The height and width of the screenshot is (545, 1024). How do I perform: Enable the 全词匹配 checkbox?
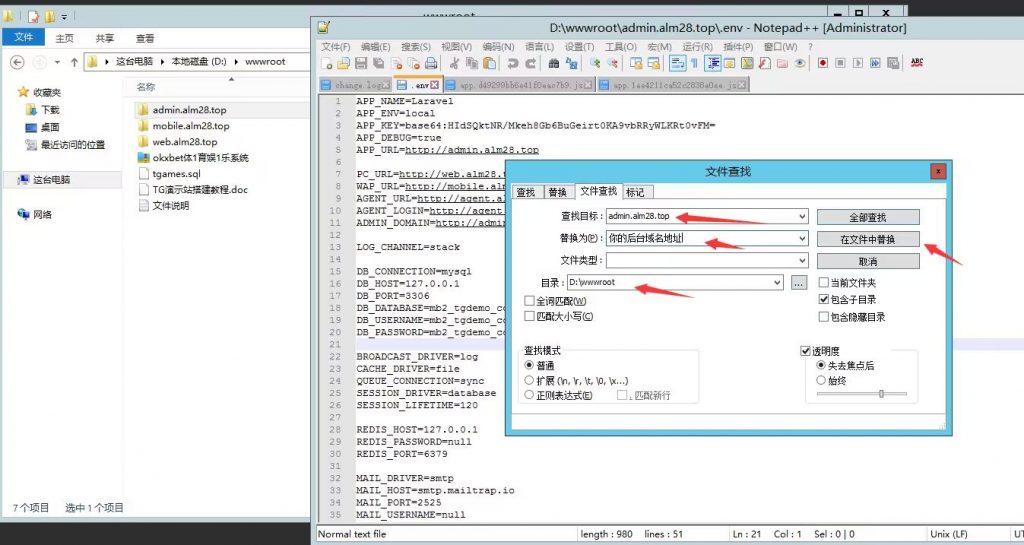click(530, 301)
